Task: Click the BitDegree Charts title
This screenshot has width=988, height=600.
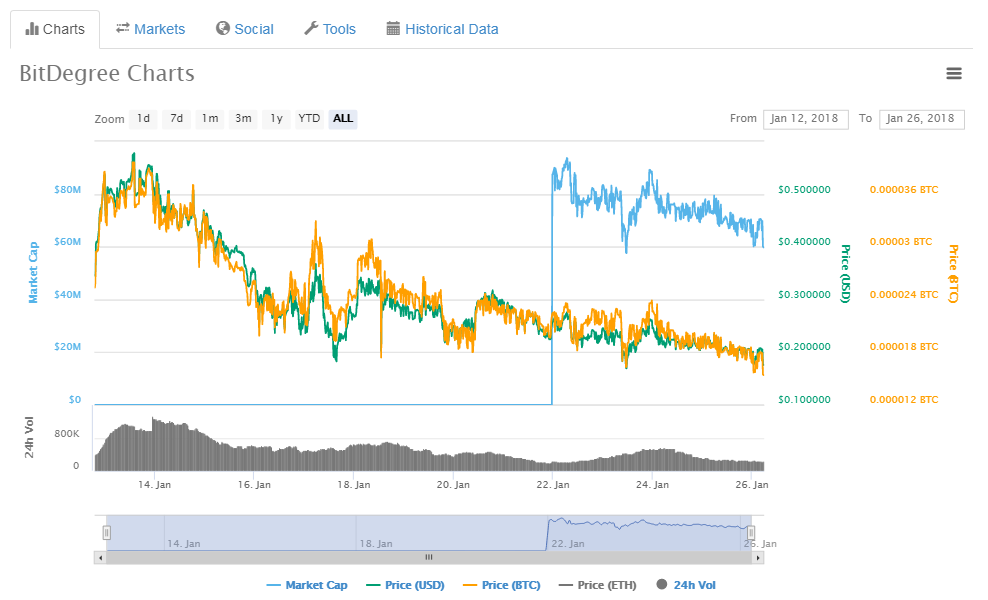Action: [106, 74]
